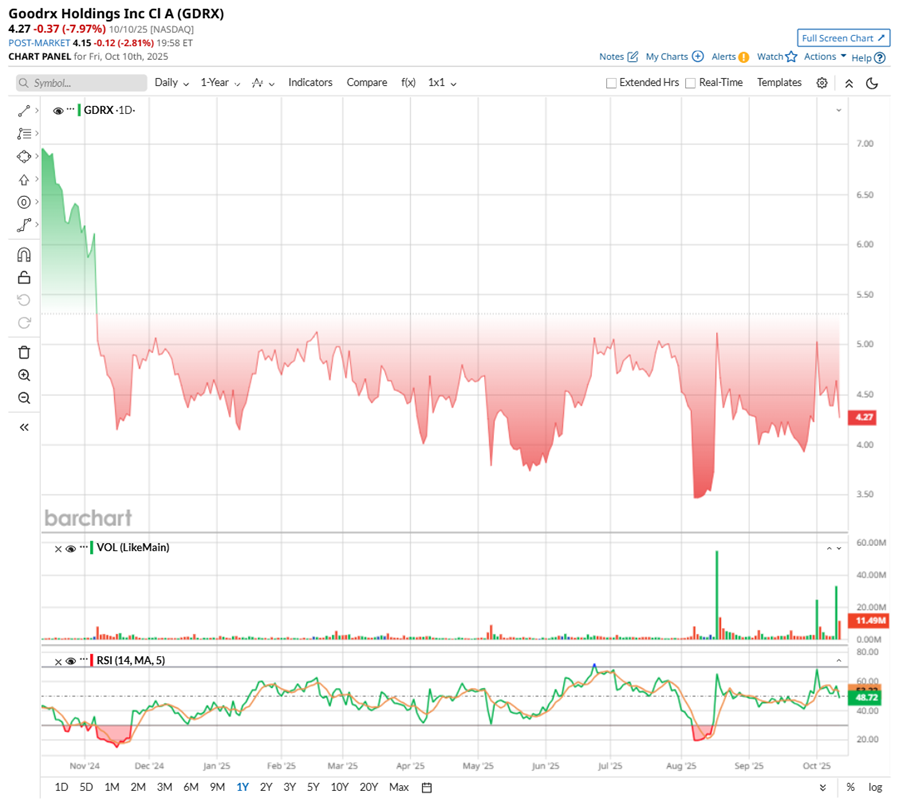This screenshot has width=903, height=802.
Task: Open the f(x) expressions menu
Action: (408, 82)
